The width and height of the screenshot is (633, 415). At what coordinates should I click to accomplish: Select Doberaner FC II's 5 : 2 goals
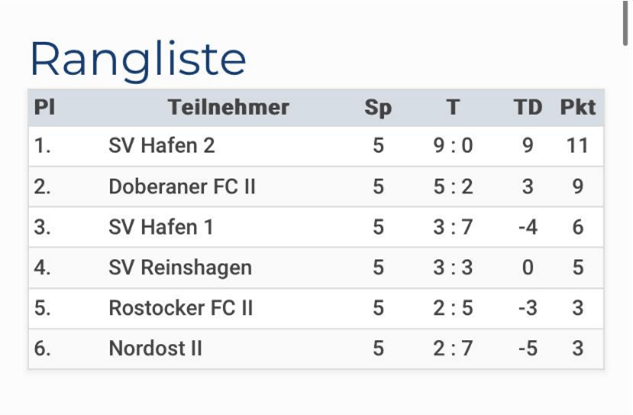453,187
